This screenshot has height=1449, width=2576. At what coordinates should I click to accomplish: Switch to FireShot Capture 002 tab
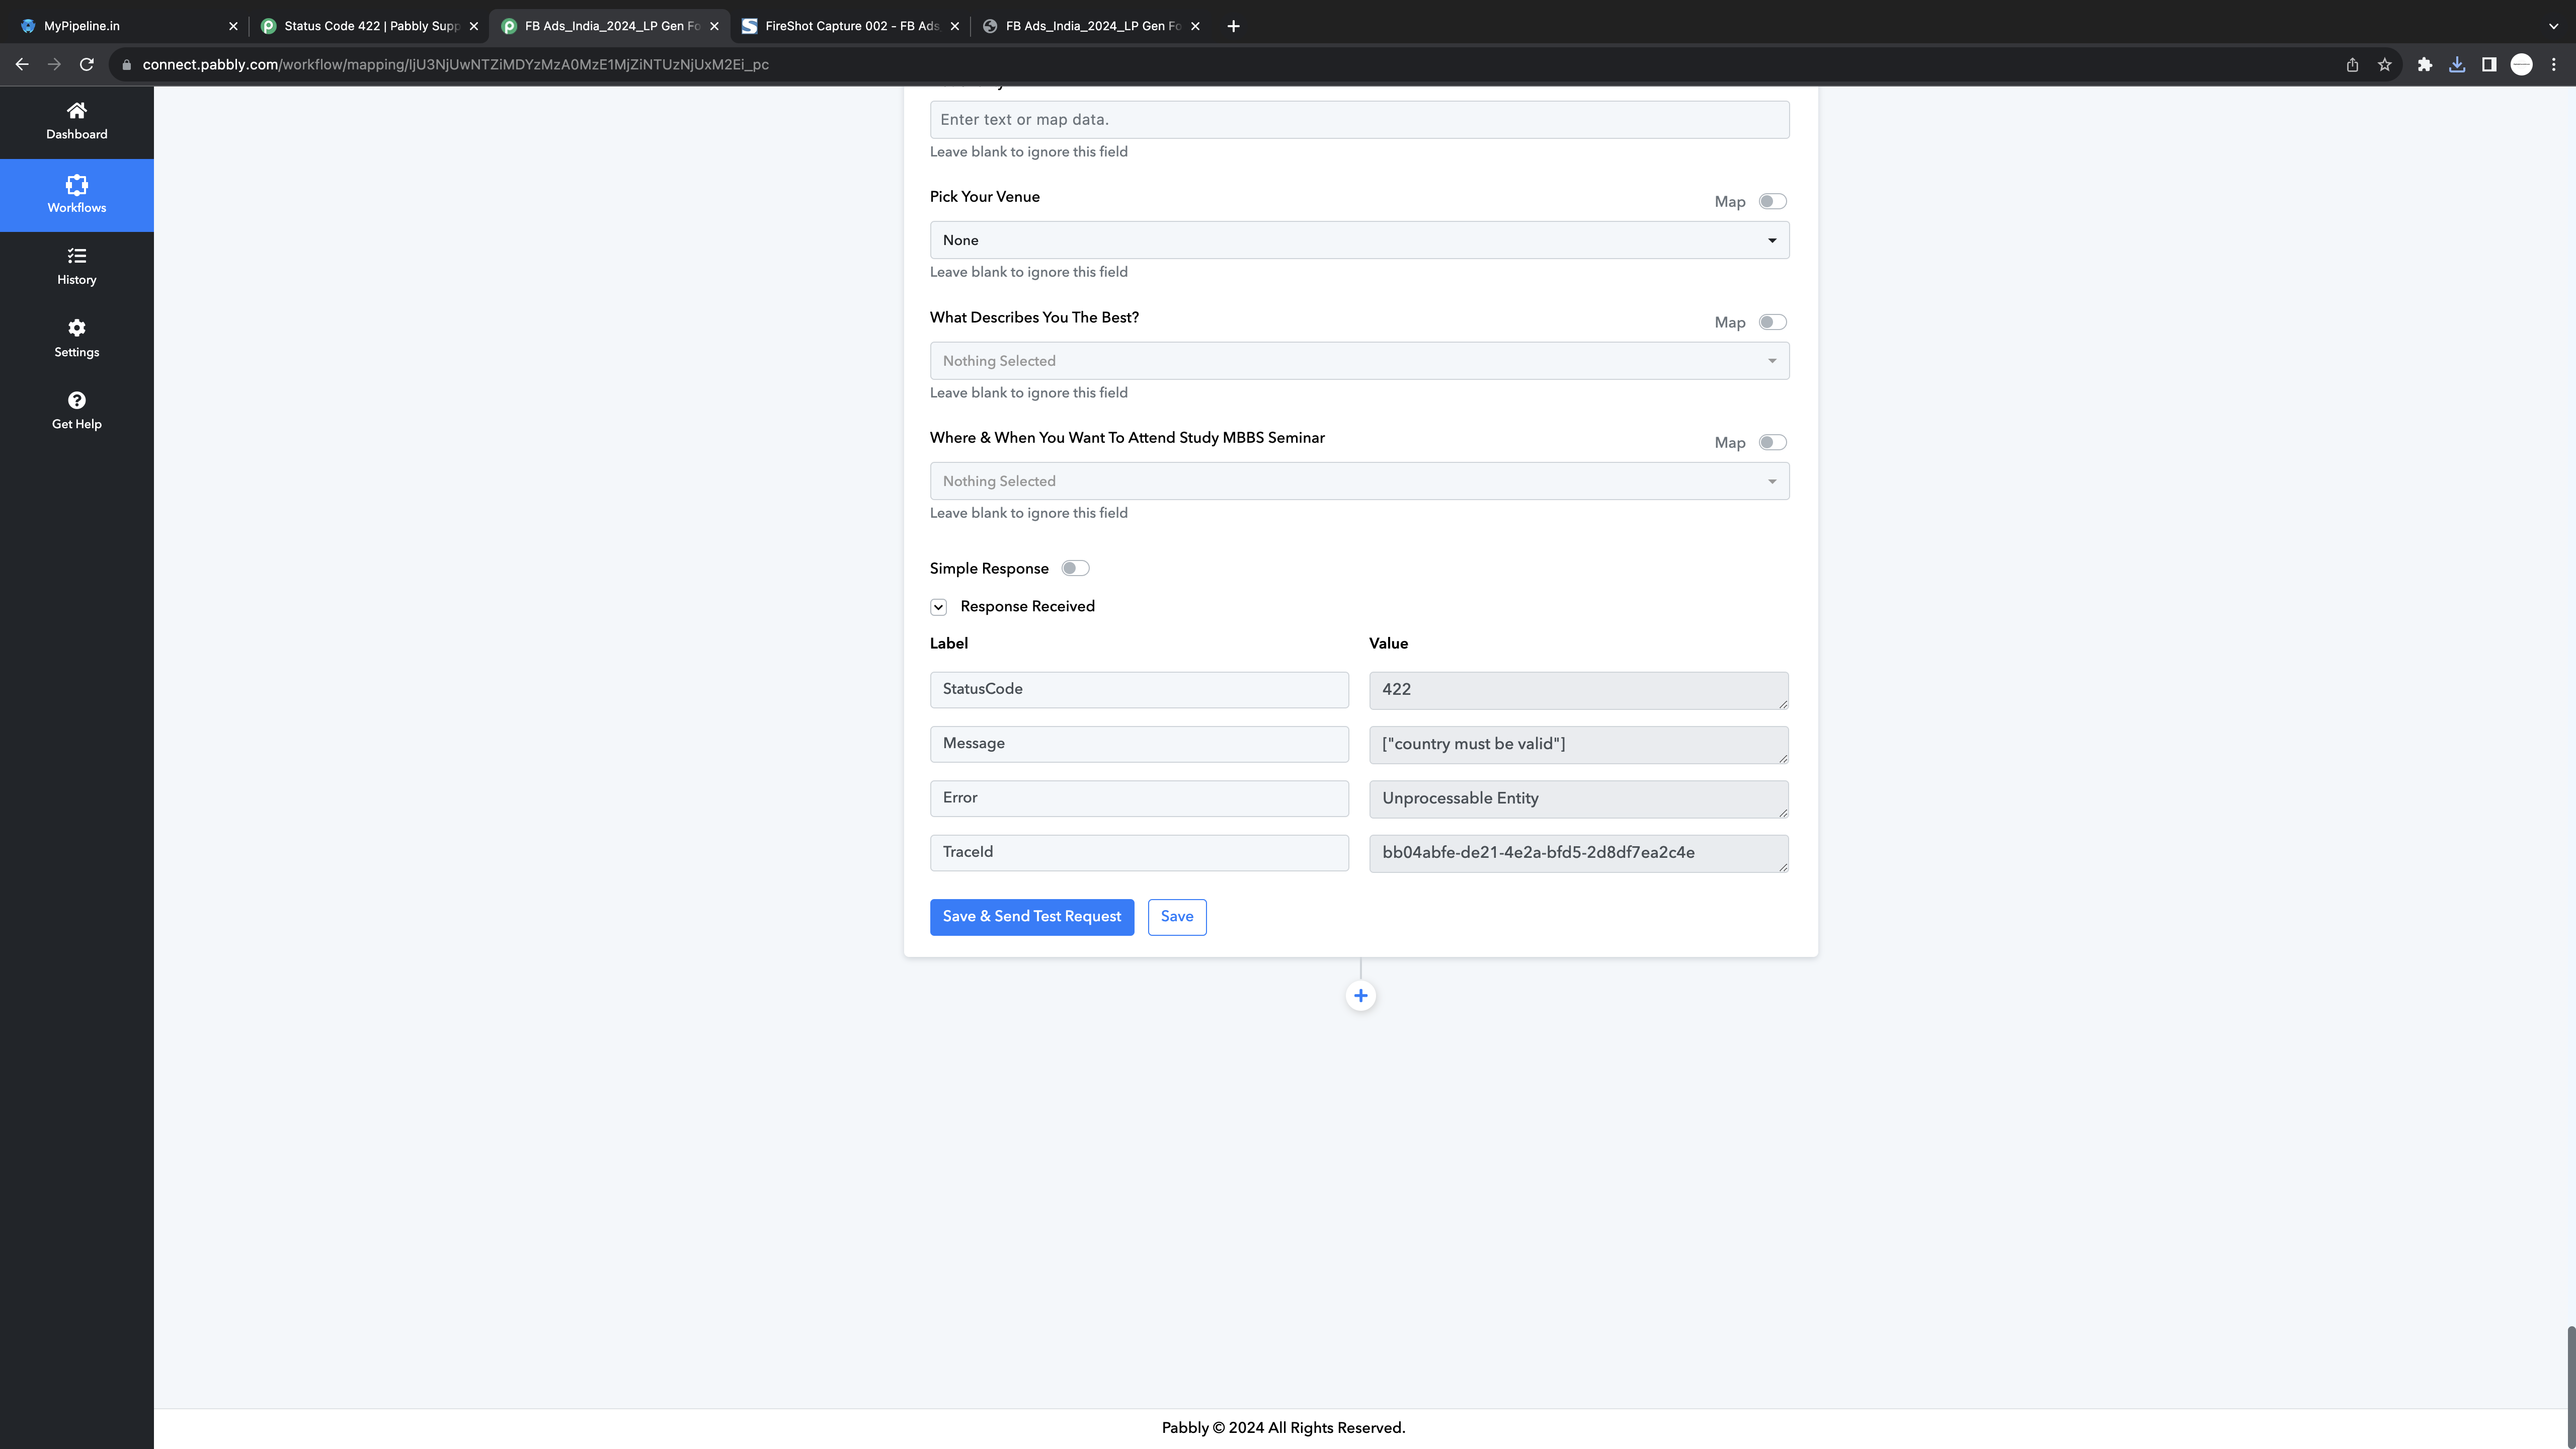click(x=849, y=26)
